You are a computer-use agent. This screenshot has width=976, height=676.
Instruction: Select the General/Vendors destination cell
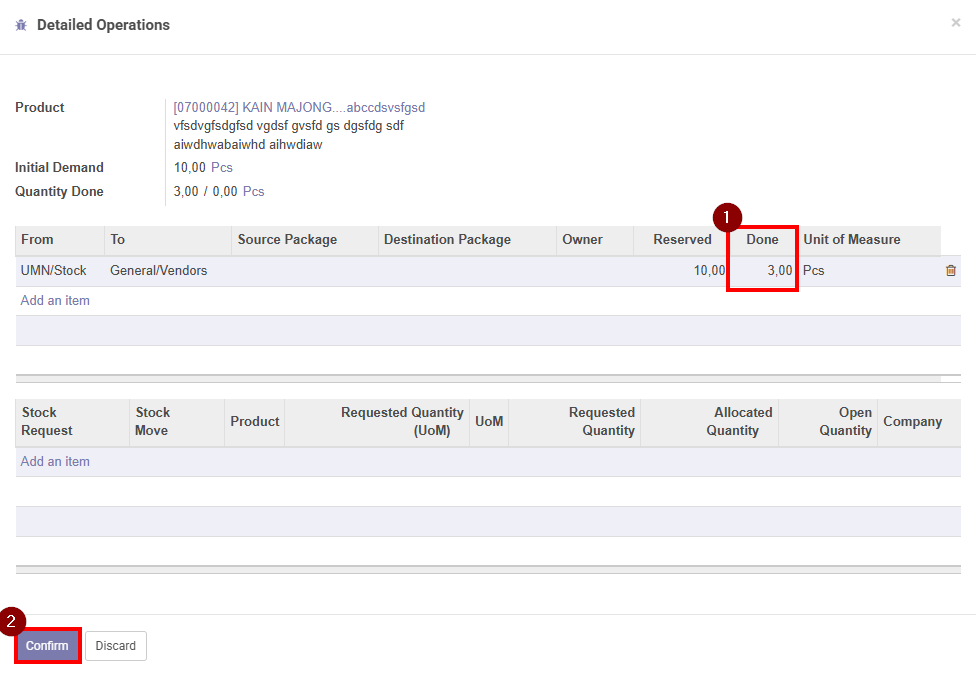pos(159,271)
